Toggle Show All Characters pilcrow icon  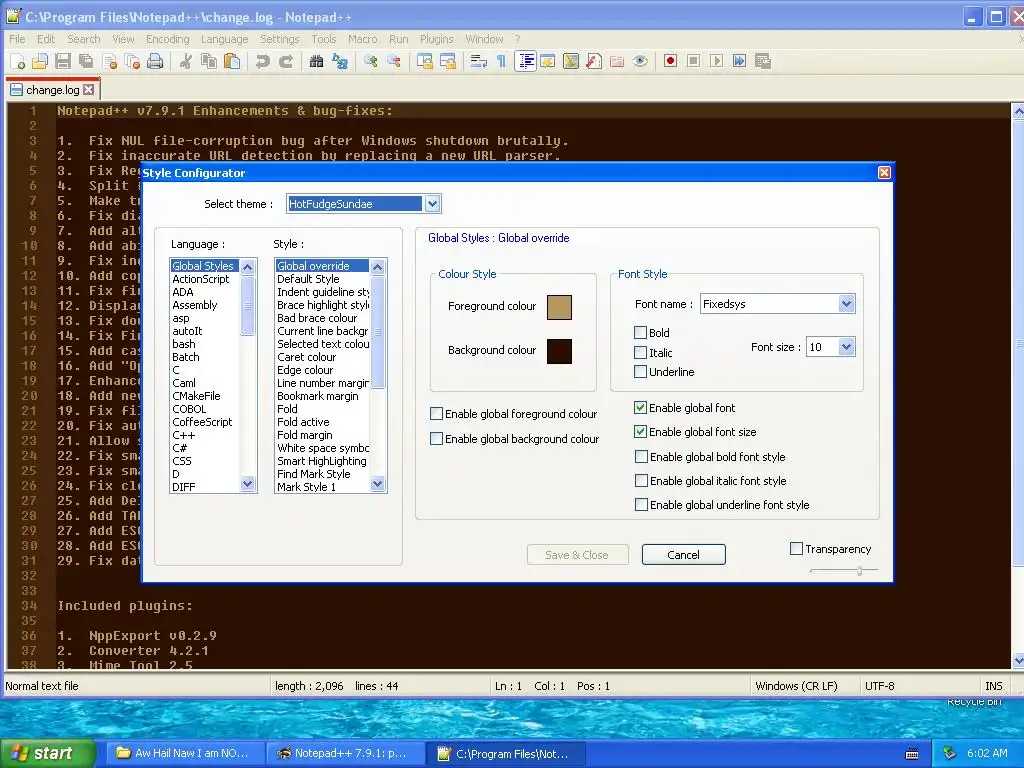click(502, 61)
